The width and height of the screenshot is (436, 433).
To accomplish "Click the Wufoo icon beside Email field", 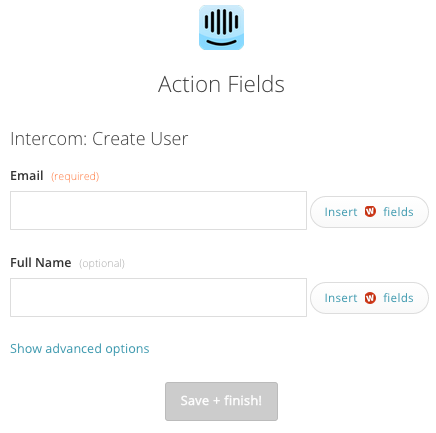I will [370, 211].
